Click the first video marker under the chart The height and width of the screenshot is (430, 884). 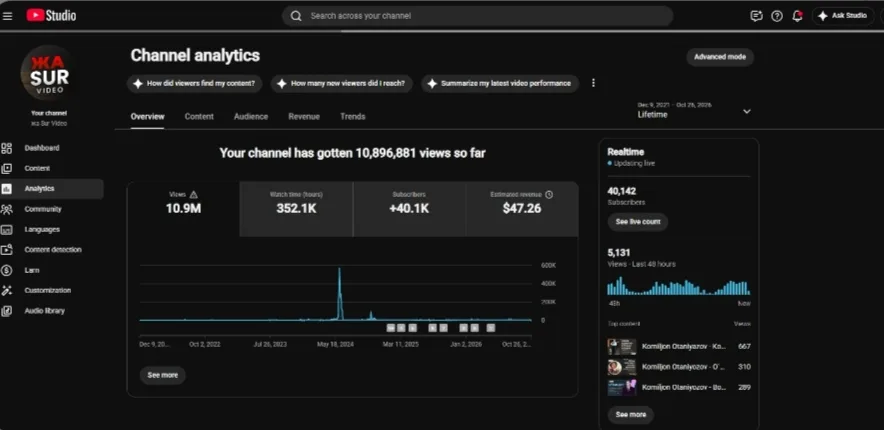tap(391, 327)
